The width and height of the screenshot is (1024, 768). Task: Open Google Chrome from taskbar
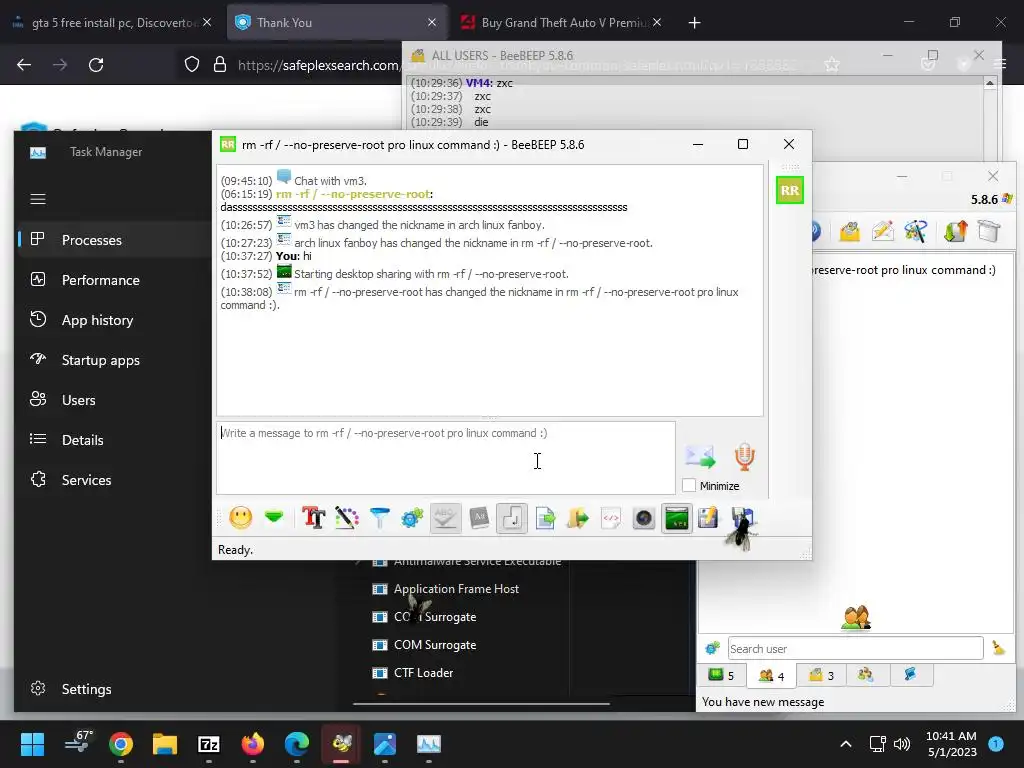pos(121,744)
